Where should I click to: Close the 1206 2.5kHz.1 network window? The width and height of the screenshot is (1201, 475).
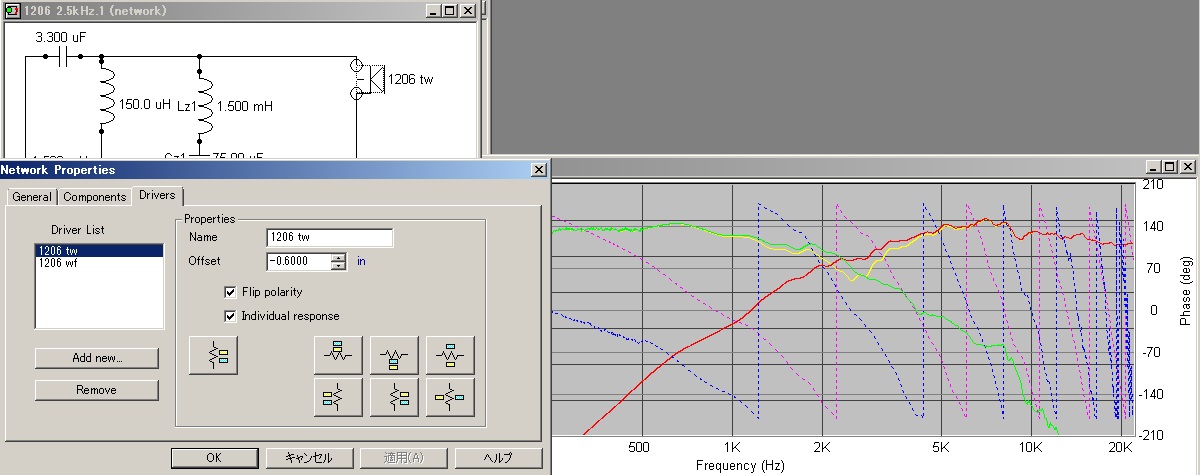coord(467,11)
